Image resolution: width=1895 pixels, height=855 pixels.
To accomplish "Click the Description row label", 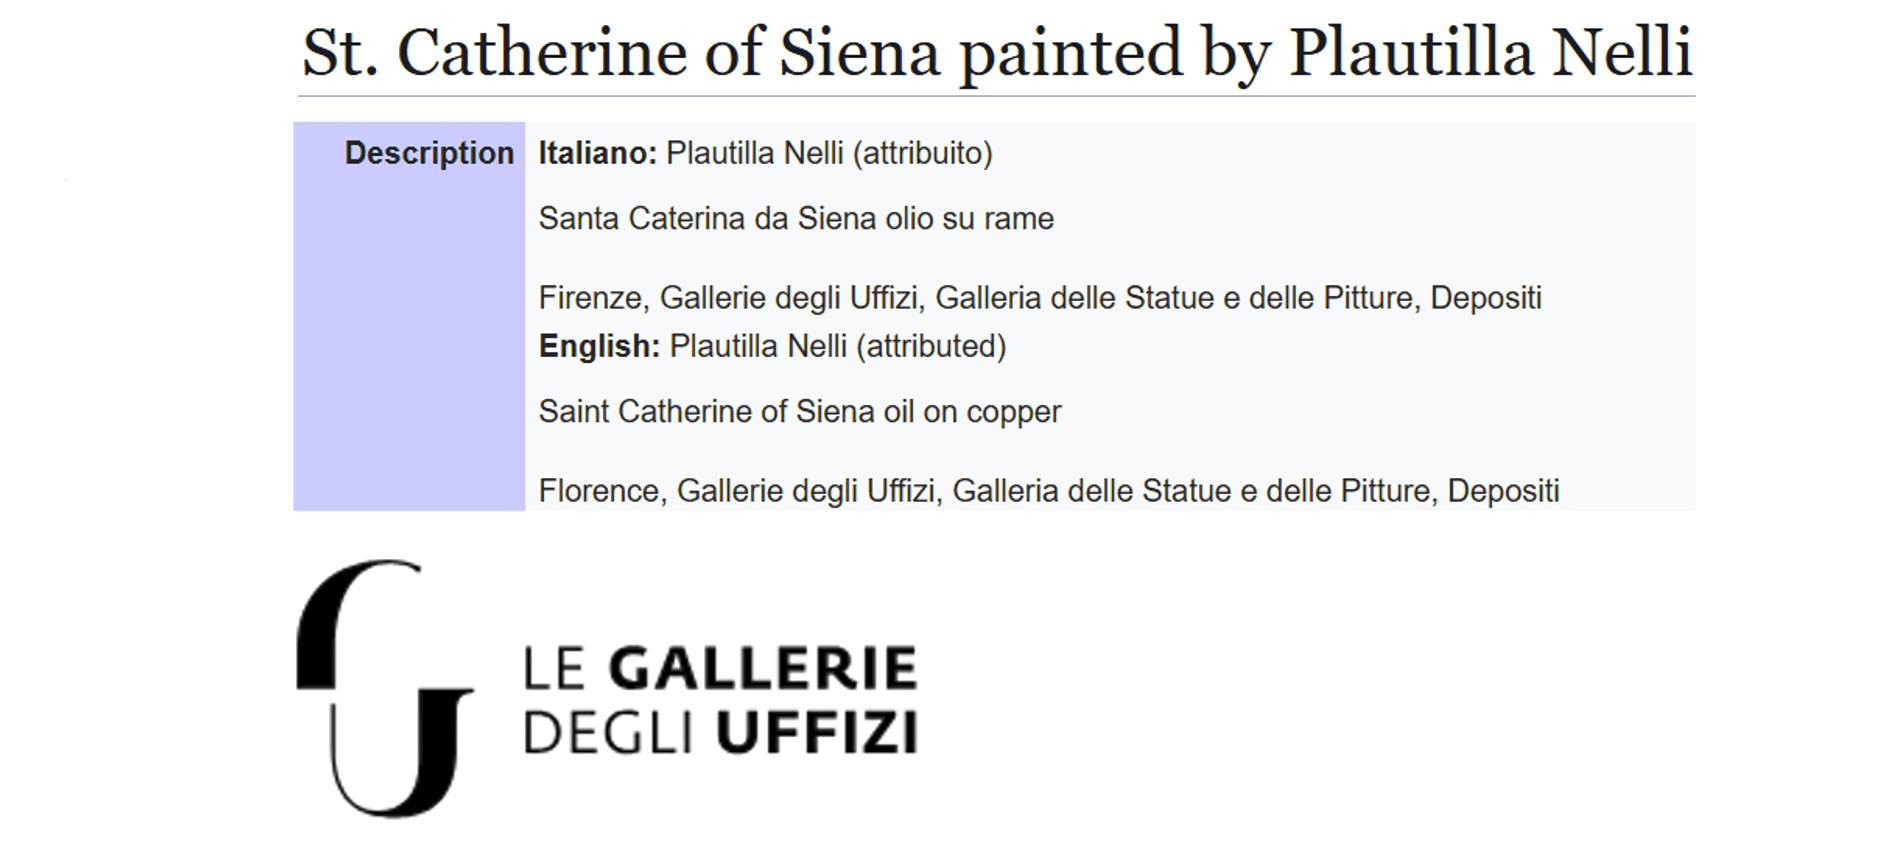I will 429,153.
